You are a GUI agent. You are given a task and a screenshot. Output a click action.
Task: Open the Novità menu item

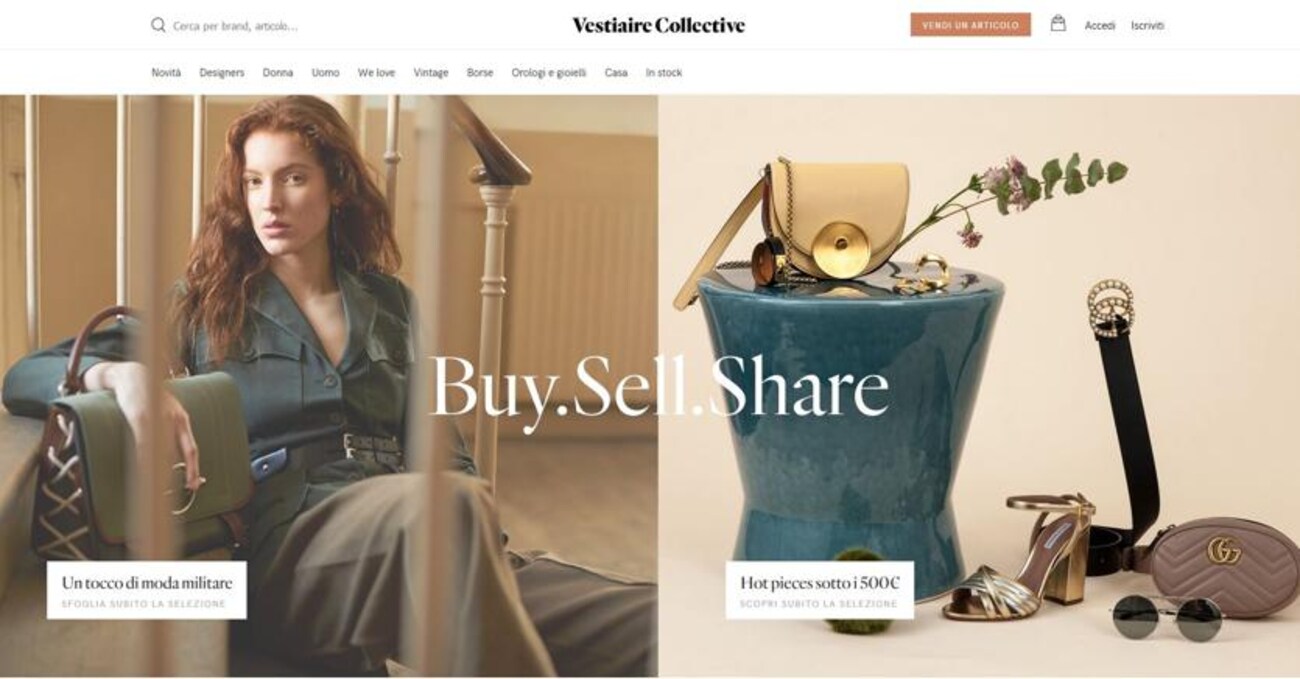click(166, 73)
